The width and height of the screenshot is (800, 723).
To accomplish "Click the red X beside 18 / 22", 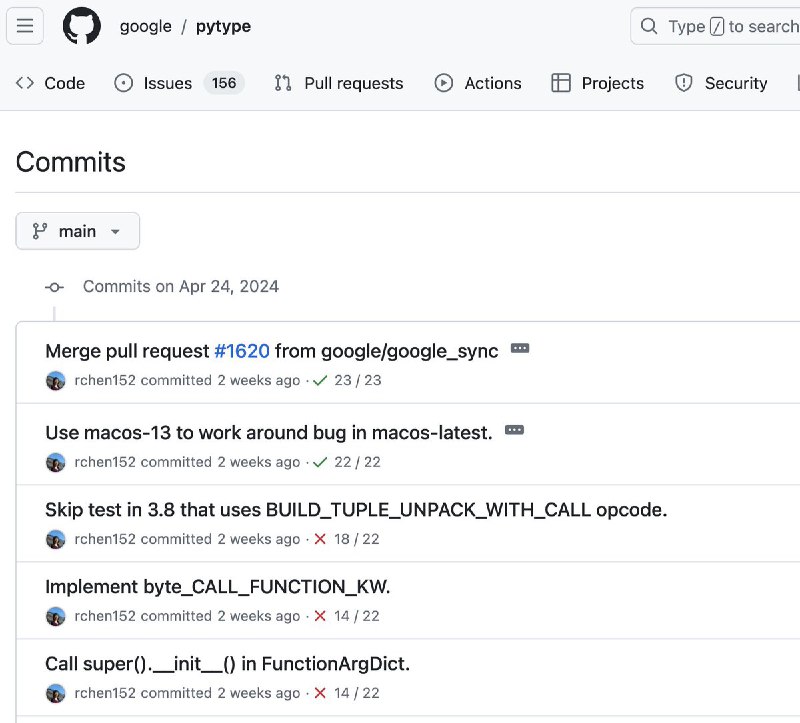I will (x=320, y=539).
